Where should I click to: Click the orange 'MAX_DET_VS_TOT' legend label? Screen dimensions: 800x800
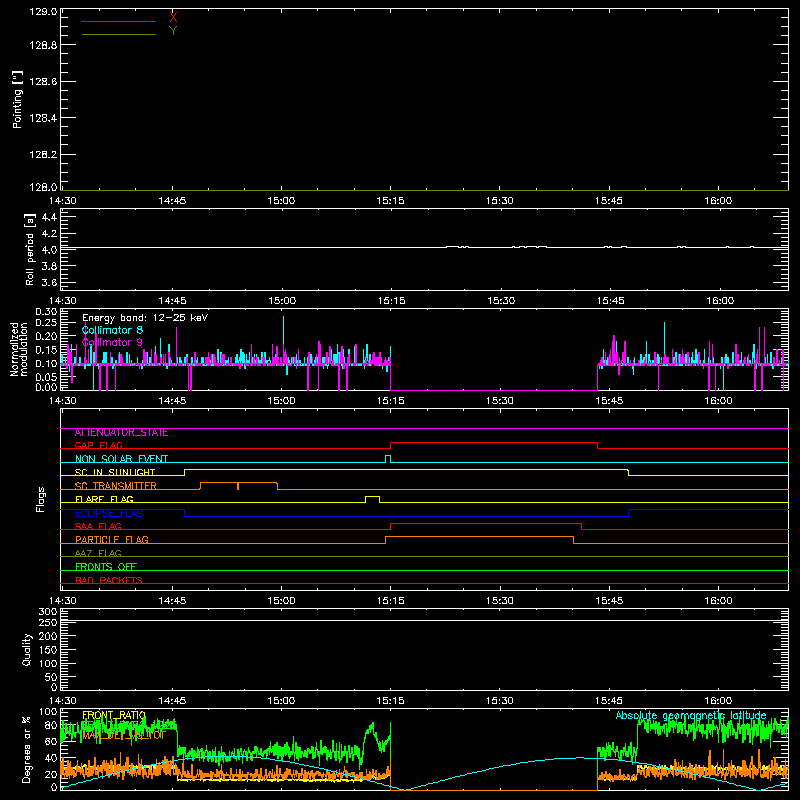coord(124,736)
